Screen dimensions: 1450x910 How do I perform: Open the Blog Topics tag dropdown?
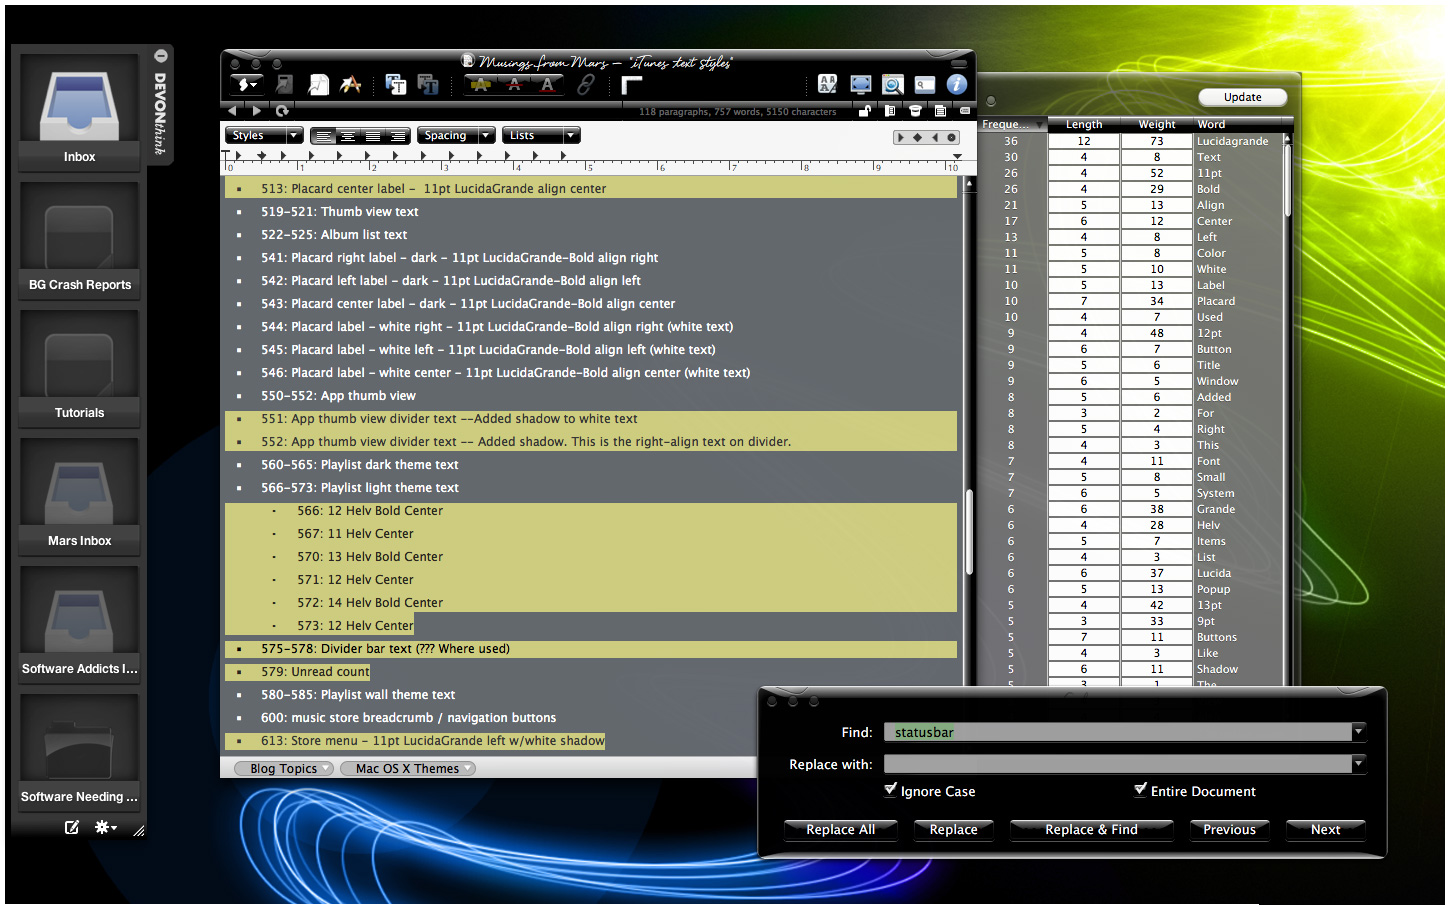point(284,768)
